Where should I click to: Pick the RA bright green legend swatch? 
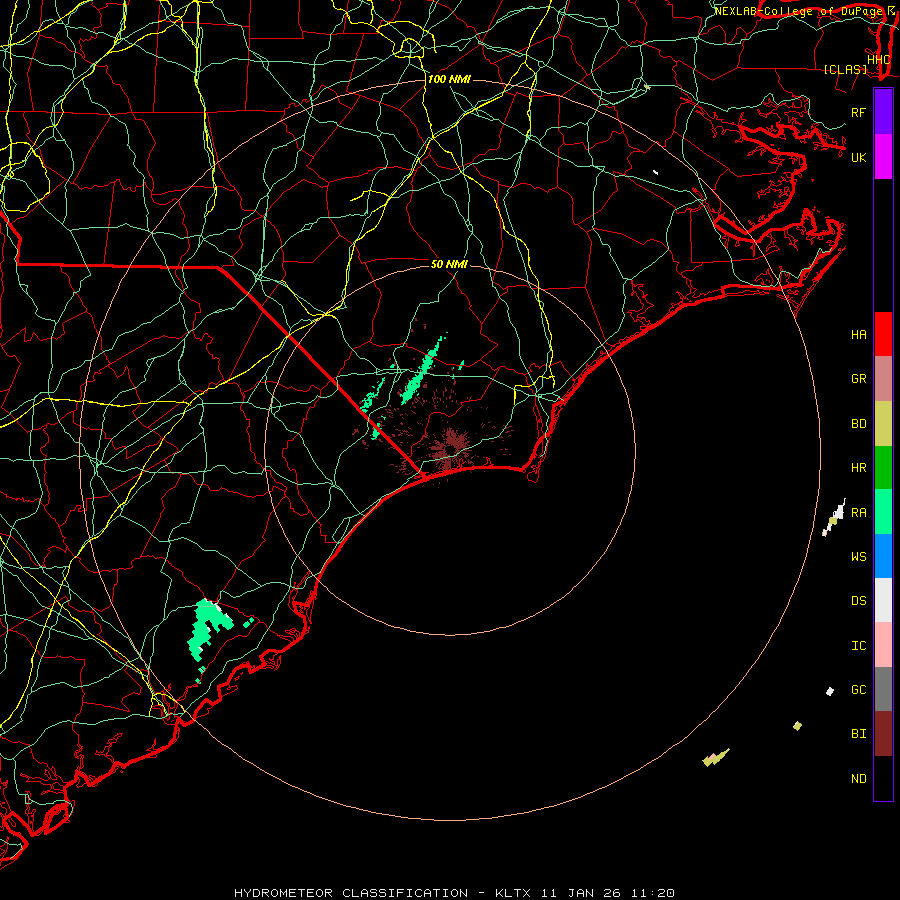point(883,511)
